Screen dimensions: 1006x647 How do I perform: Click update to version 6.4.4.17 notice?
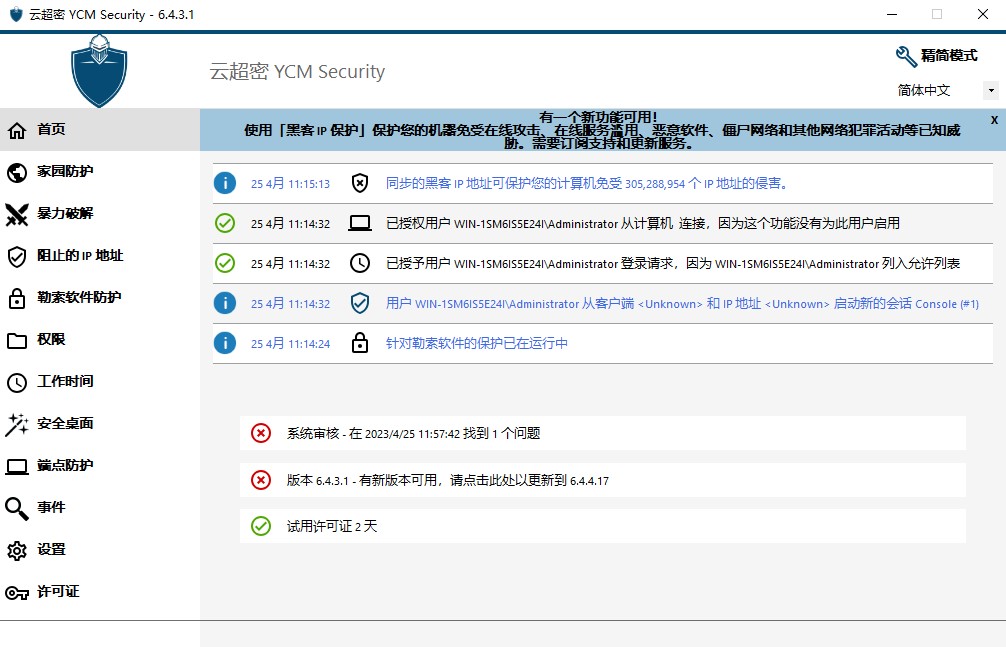pyautogui.click(x=602, y=480)
